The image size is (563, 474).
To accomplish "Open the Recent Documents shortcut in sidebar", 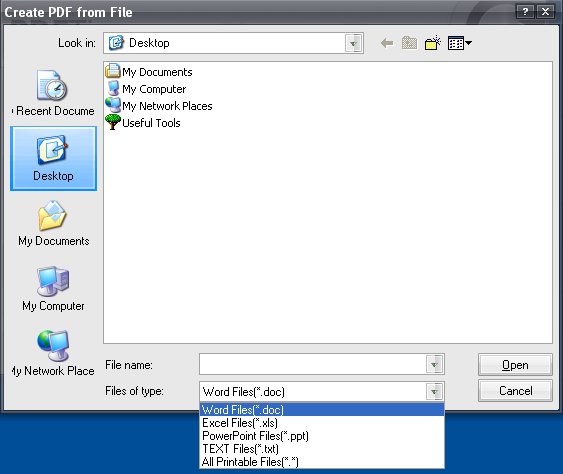I will click(53, 93).
